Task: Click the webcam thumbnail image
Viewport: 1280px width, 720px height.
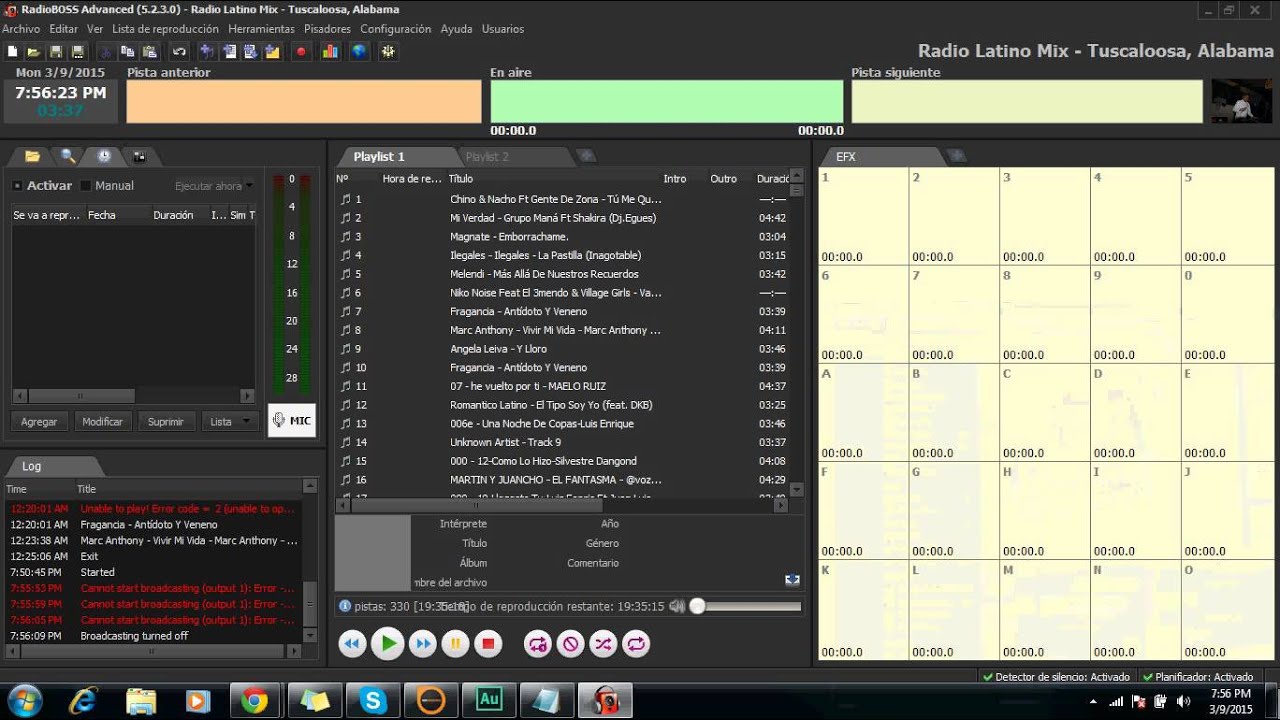Action: click(1242, 101)
